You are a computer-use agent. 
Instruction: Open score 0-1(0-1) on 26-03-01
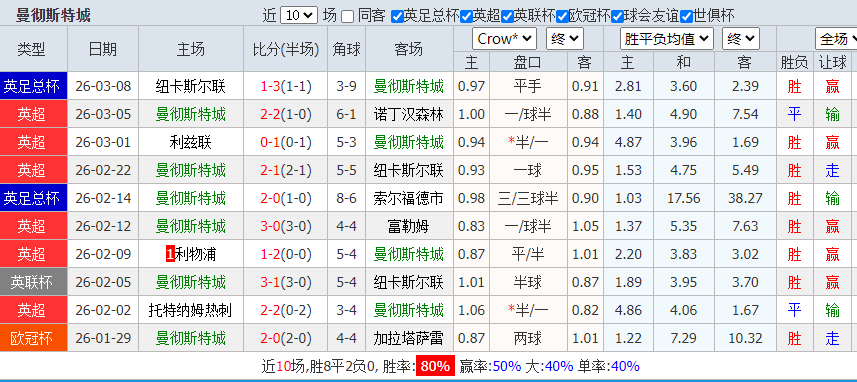(x=286, y=143)
